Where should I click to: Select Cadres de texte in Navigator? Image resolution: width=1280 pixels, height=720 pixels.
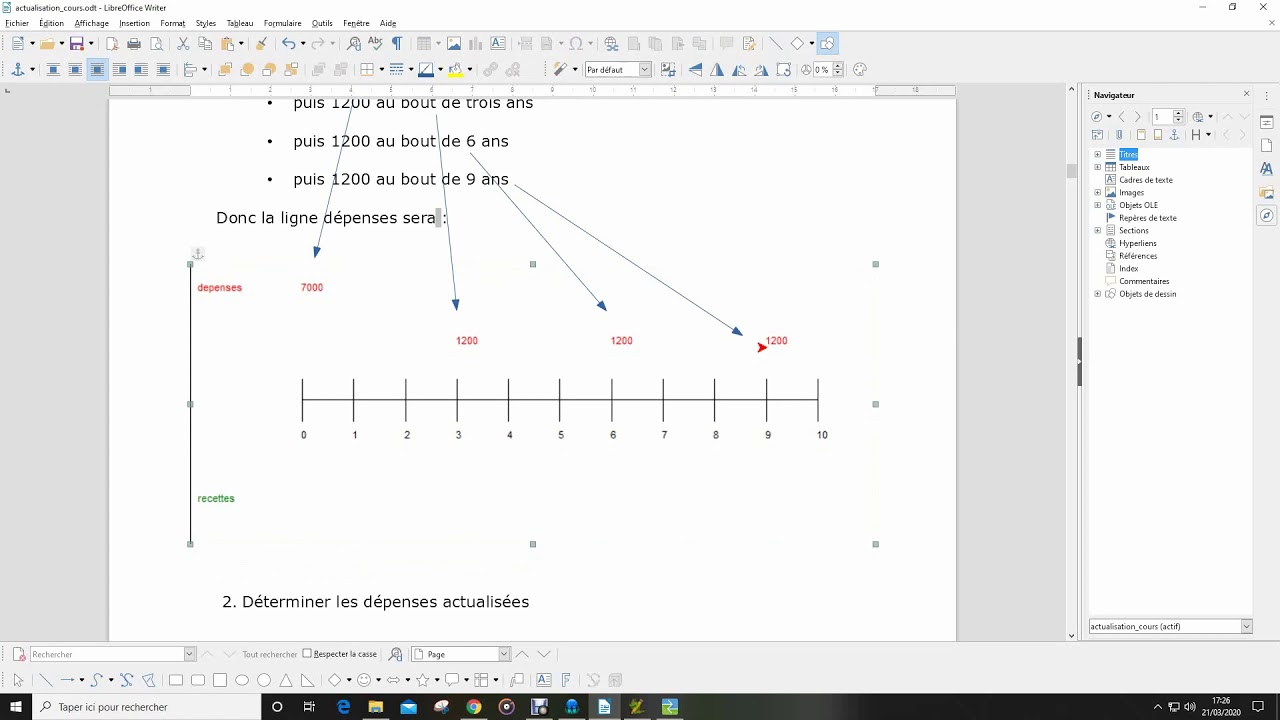click(x=1146, y=180)
